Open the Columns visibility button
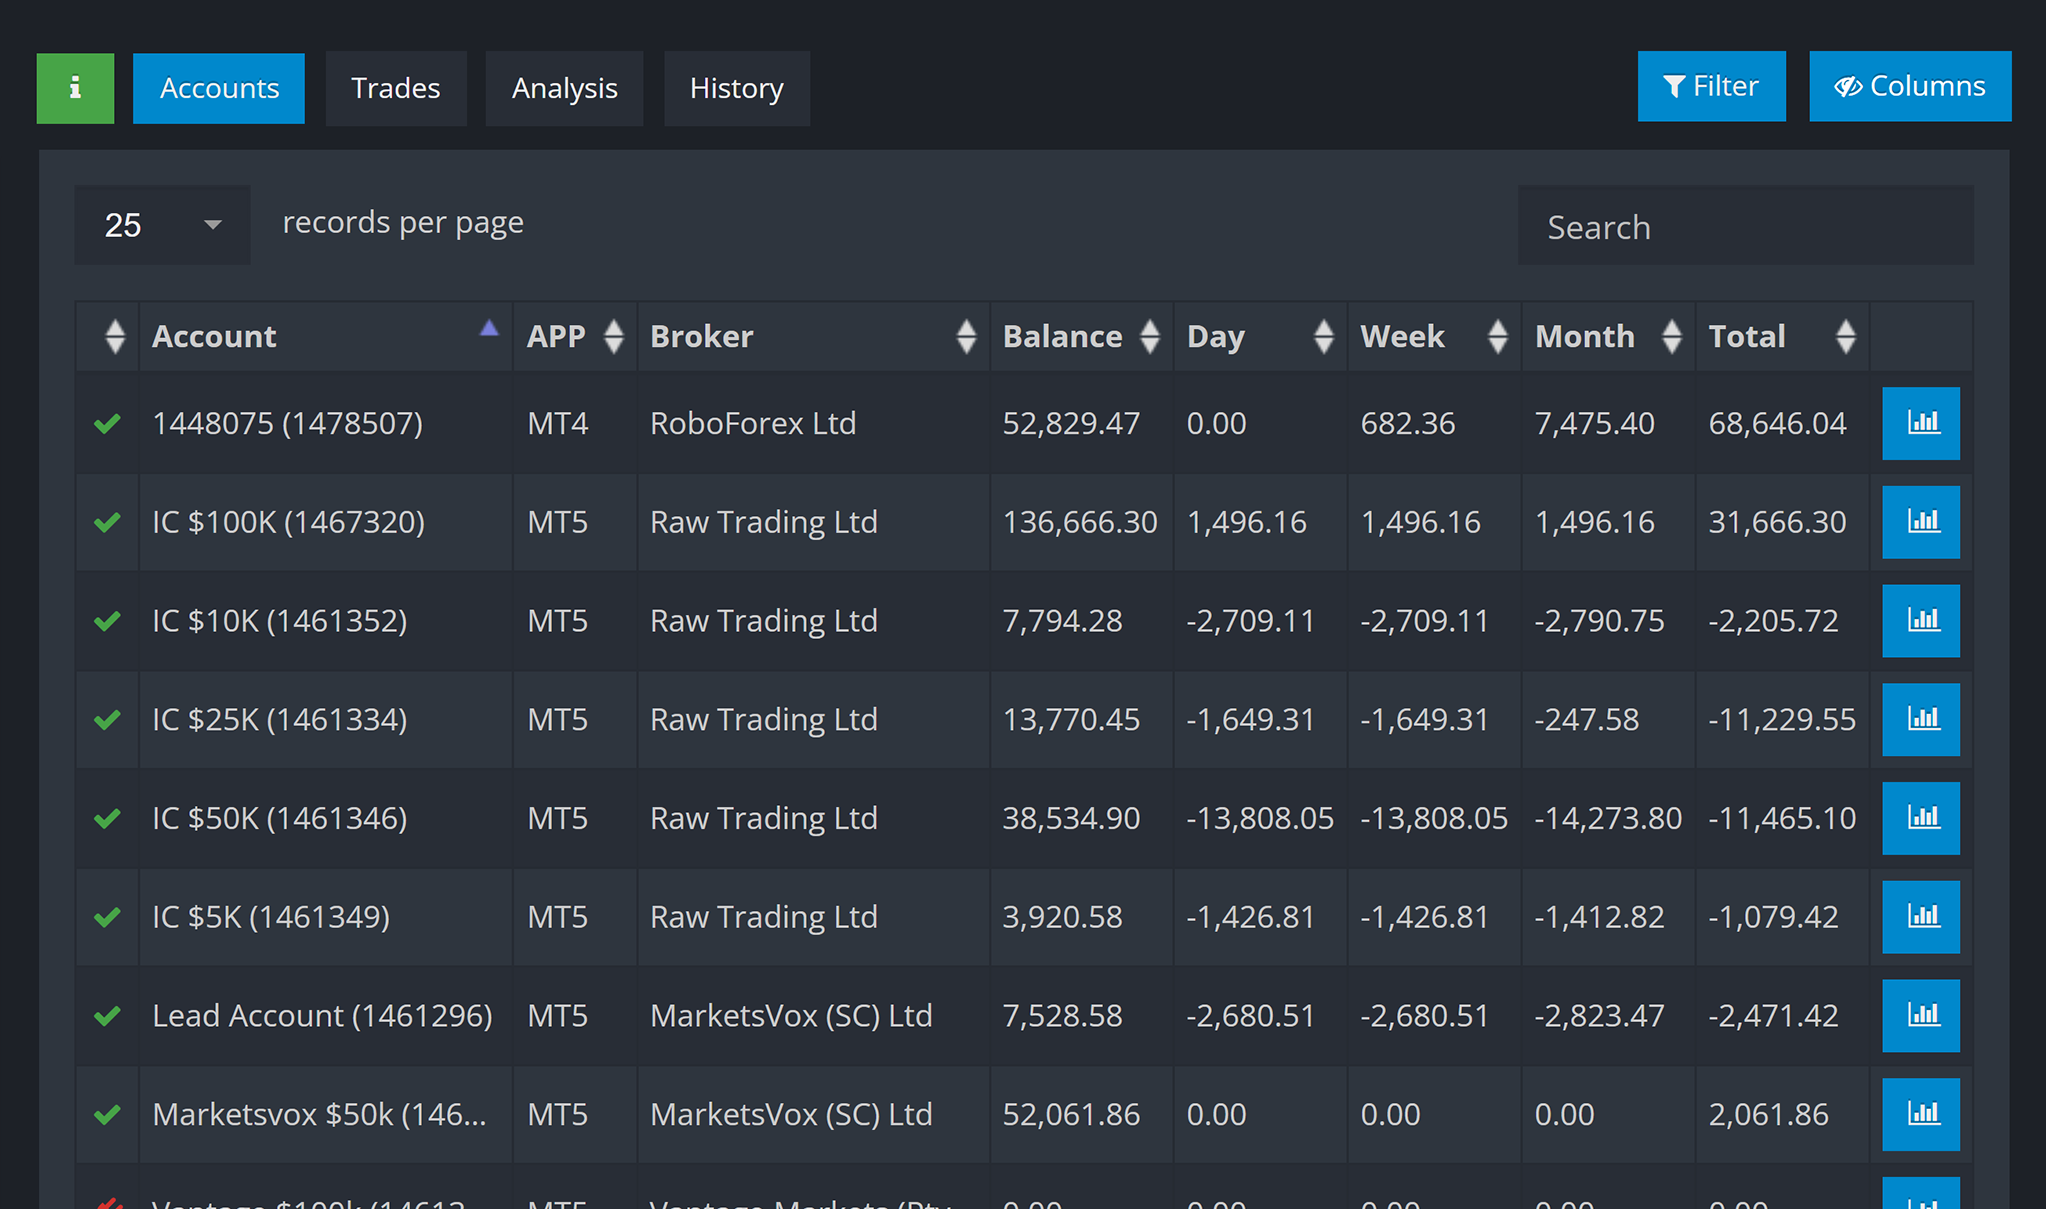The height and width of the screenshot is (1209, 2046). pos(1910,86)
